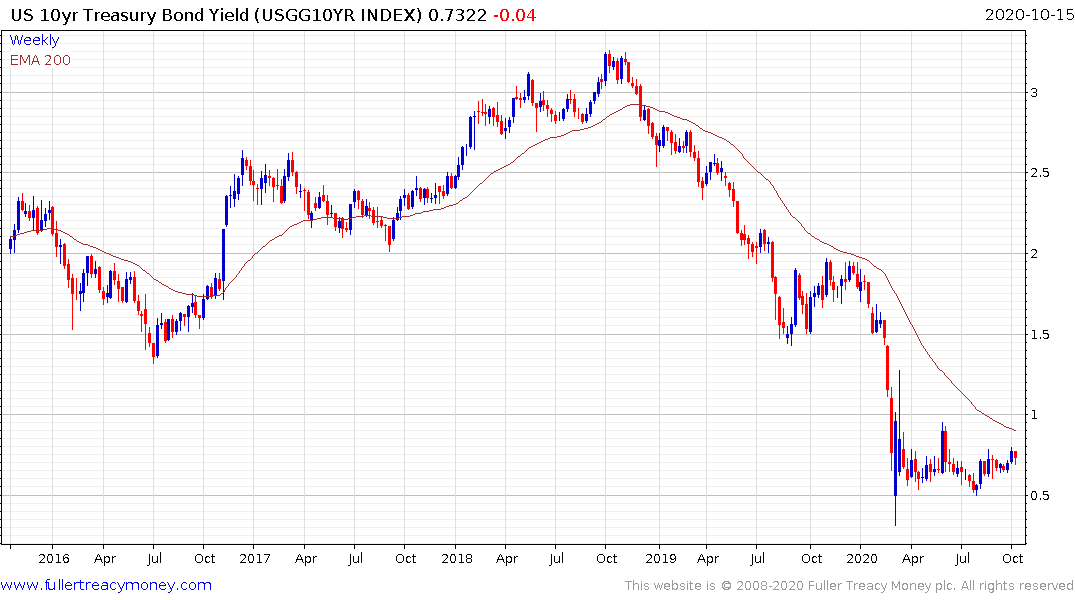Click the y-axis value '1.5'

point(1040,335)
